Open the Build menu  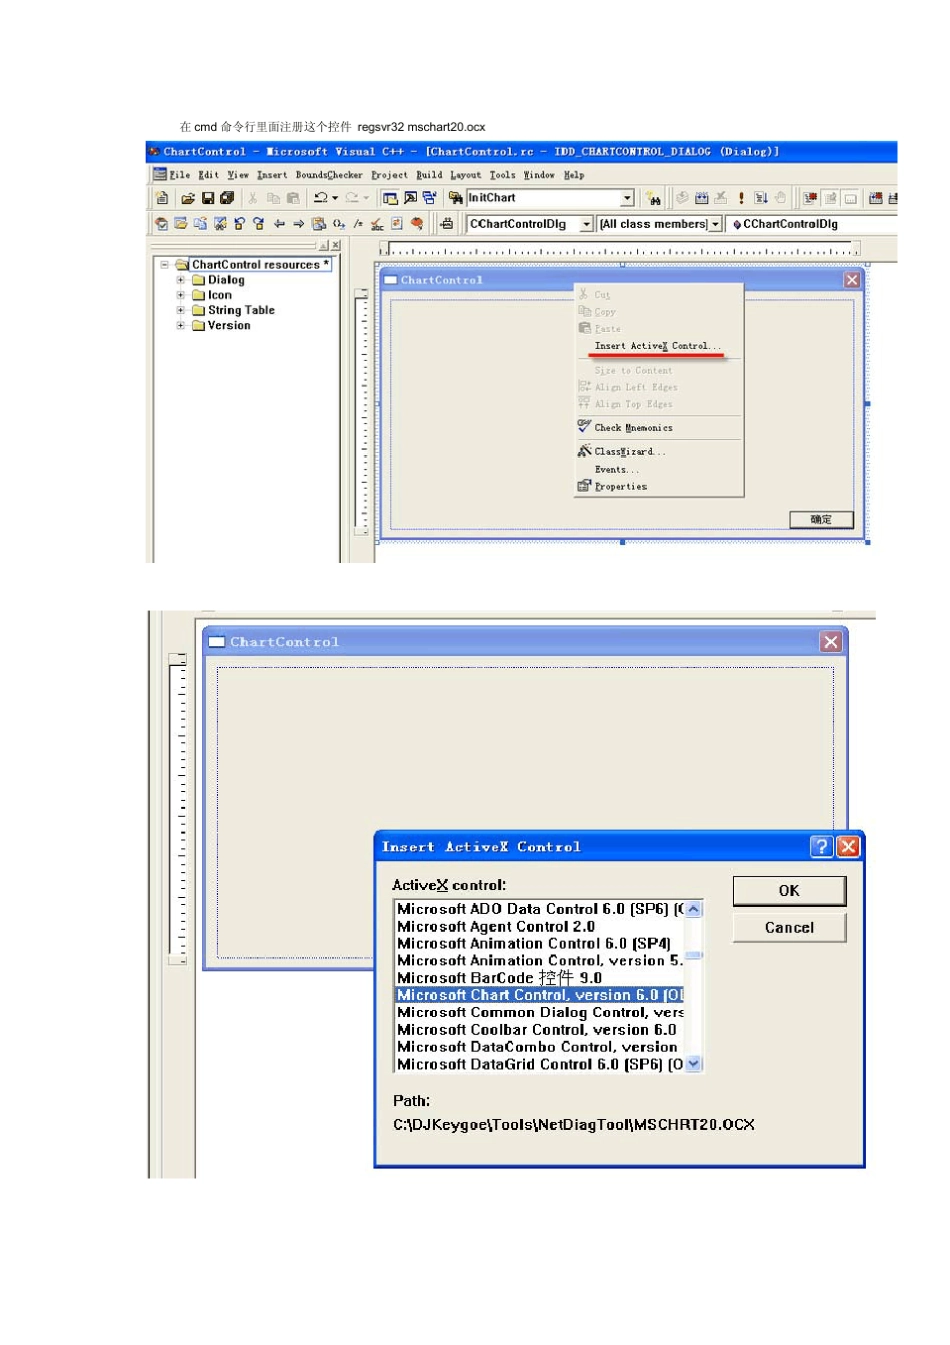(429, 175)
